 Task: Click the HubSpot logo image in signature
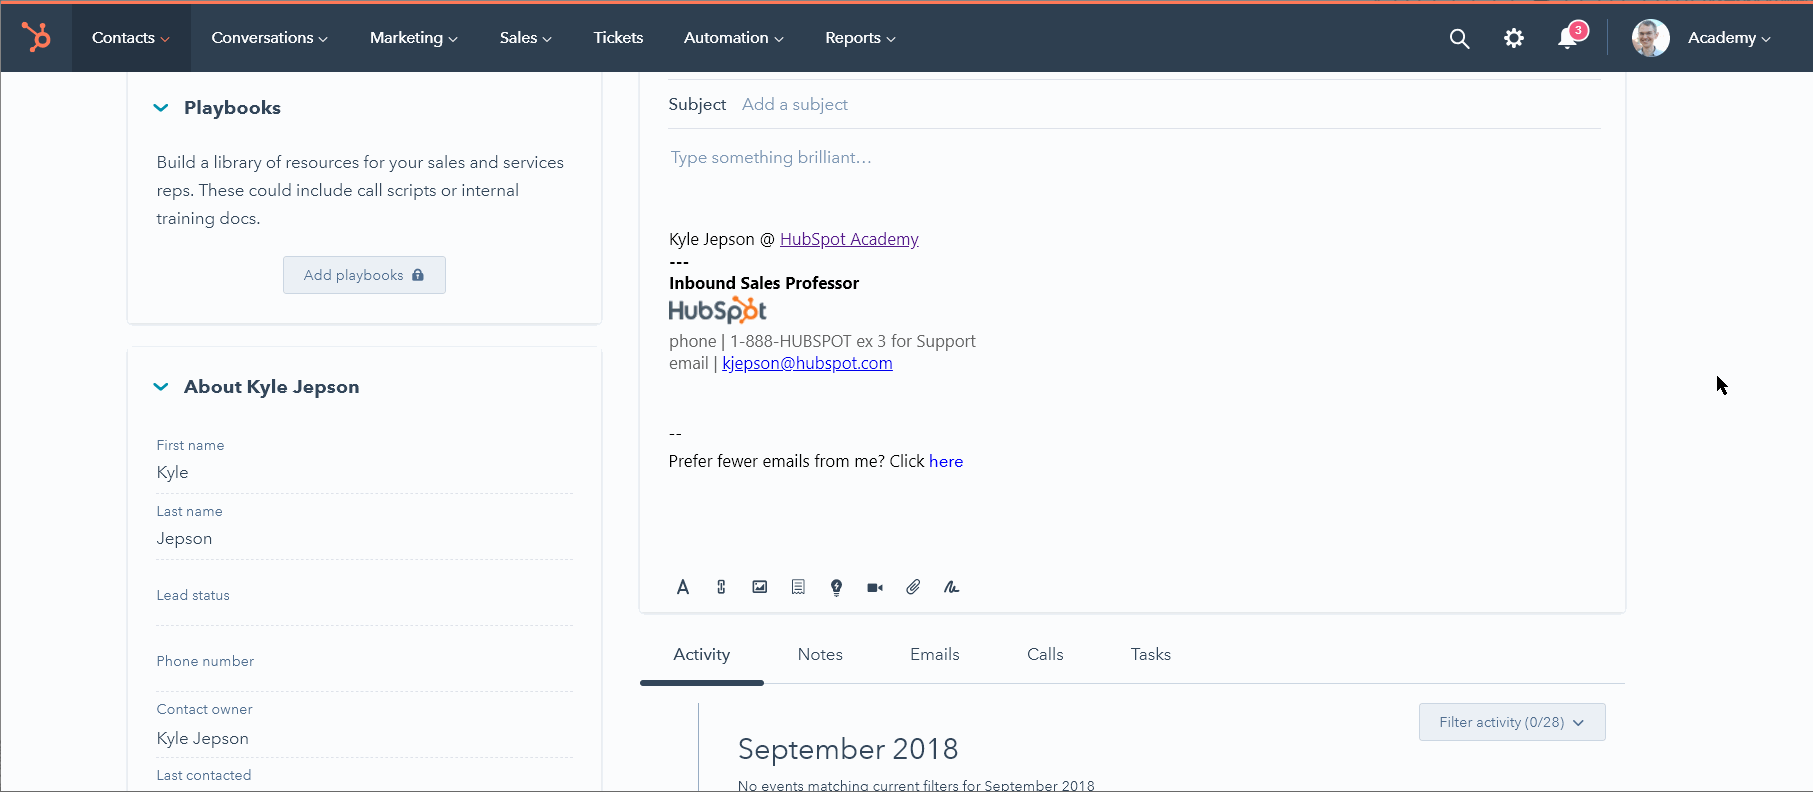click(717, 310)
